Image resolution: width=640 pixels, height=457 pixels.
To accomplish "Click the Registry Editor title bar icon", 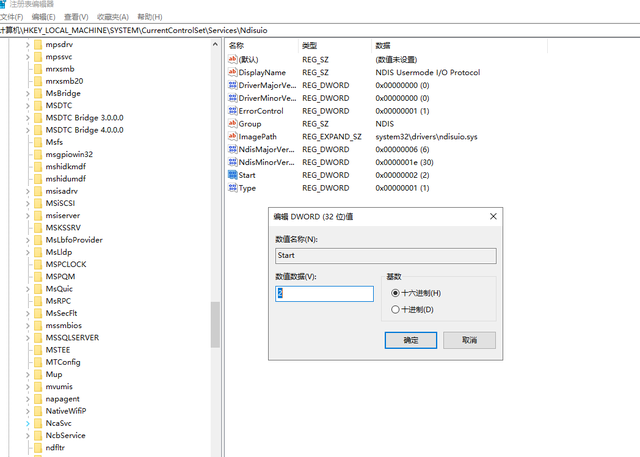I will point(2,4).
